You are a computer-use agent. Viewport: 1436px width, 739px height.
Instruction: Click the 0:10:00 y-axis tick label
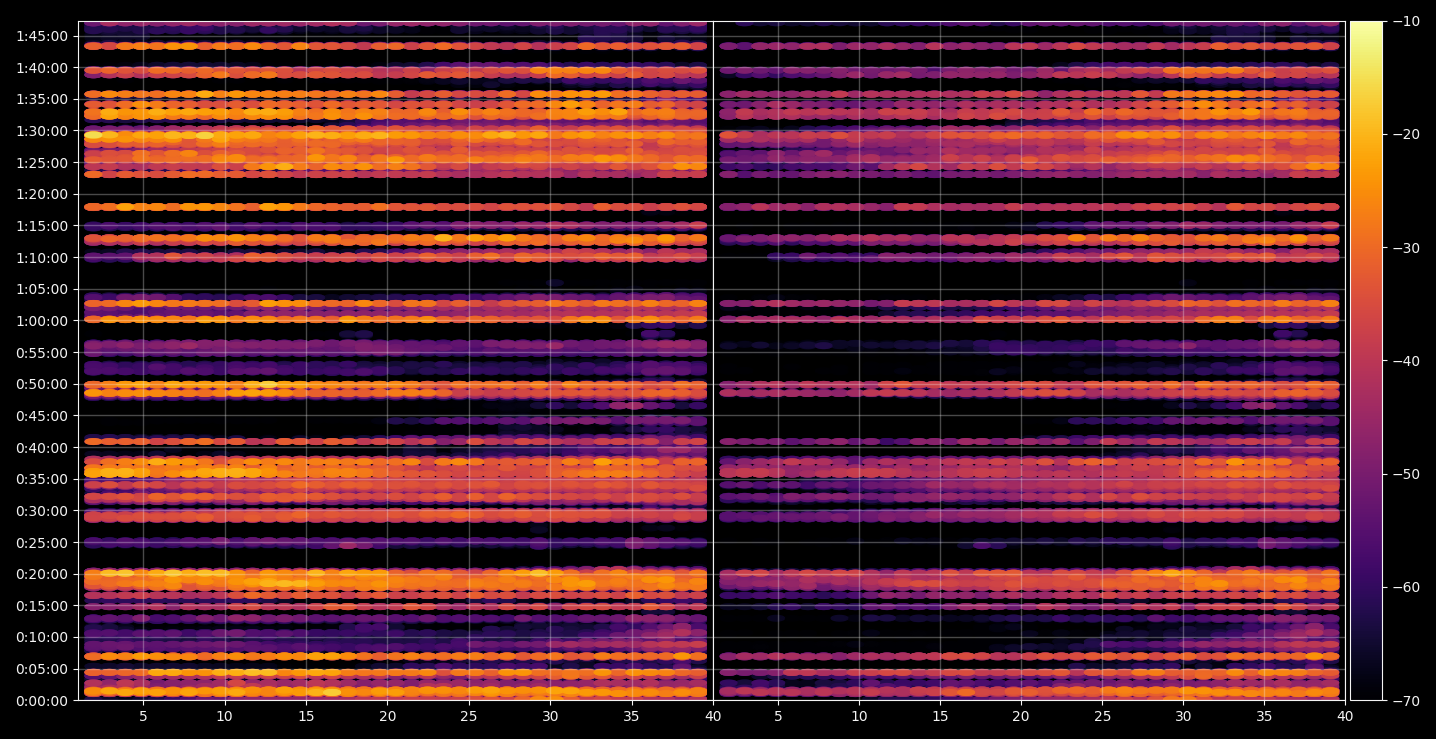(x=43, y=637)
